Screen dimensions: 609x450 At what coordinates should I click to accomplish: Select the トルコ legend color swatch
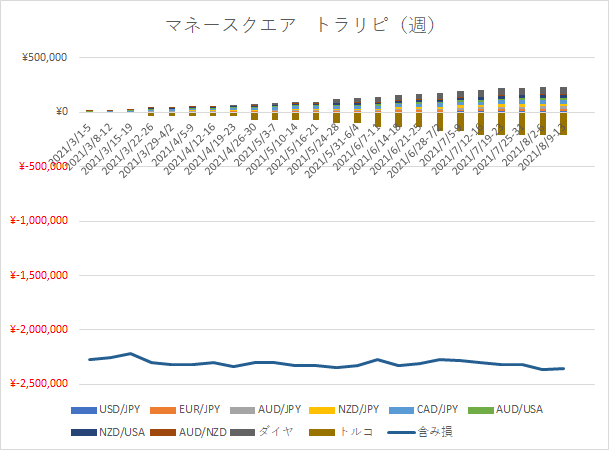322,433
